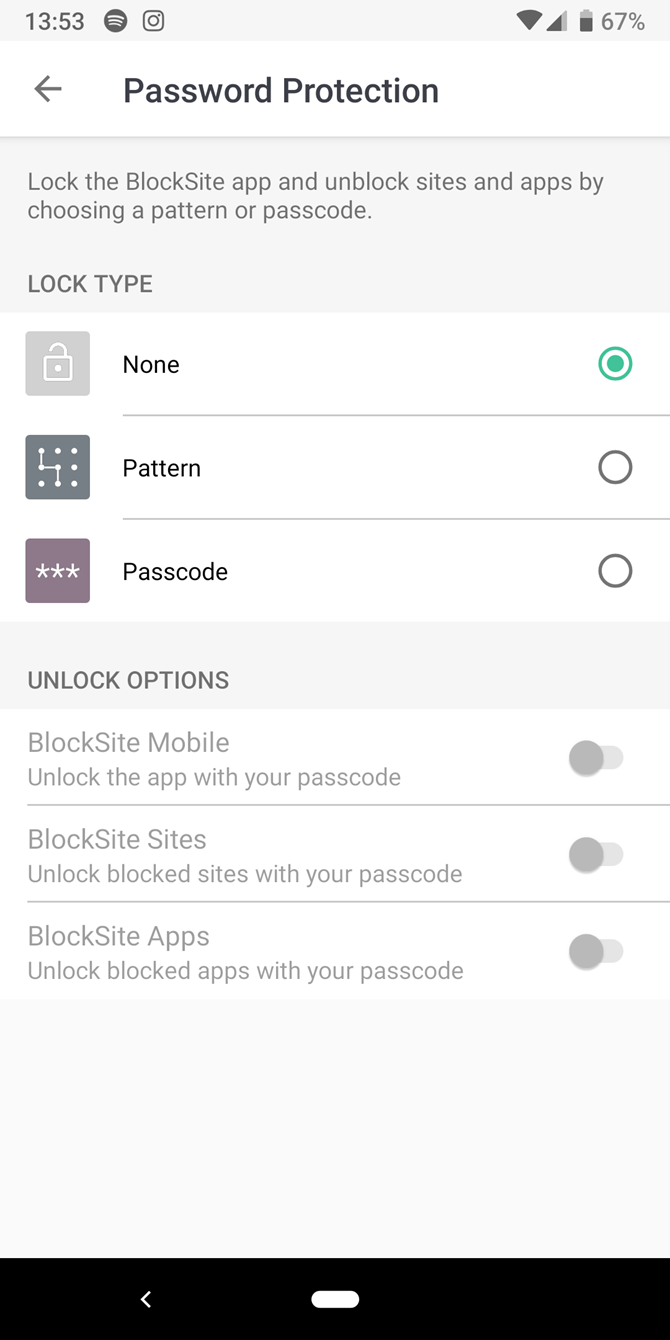Click the Wi-Fi icon in status bar

[x=527, y=20]
